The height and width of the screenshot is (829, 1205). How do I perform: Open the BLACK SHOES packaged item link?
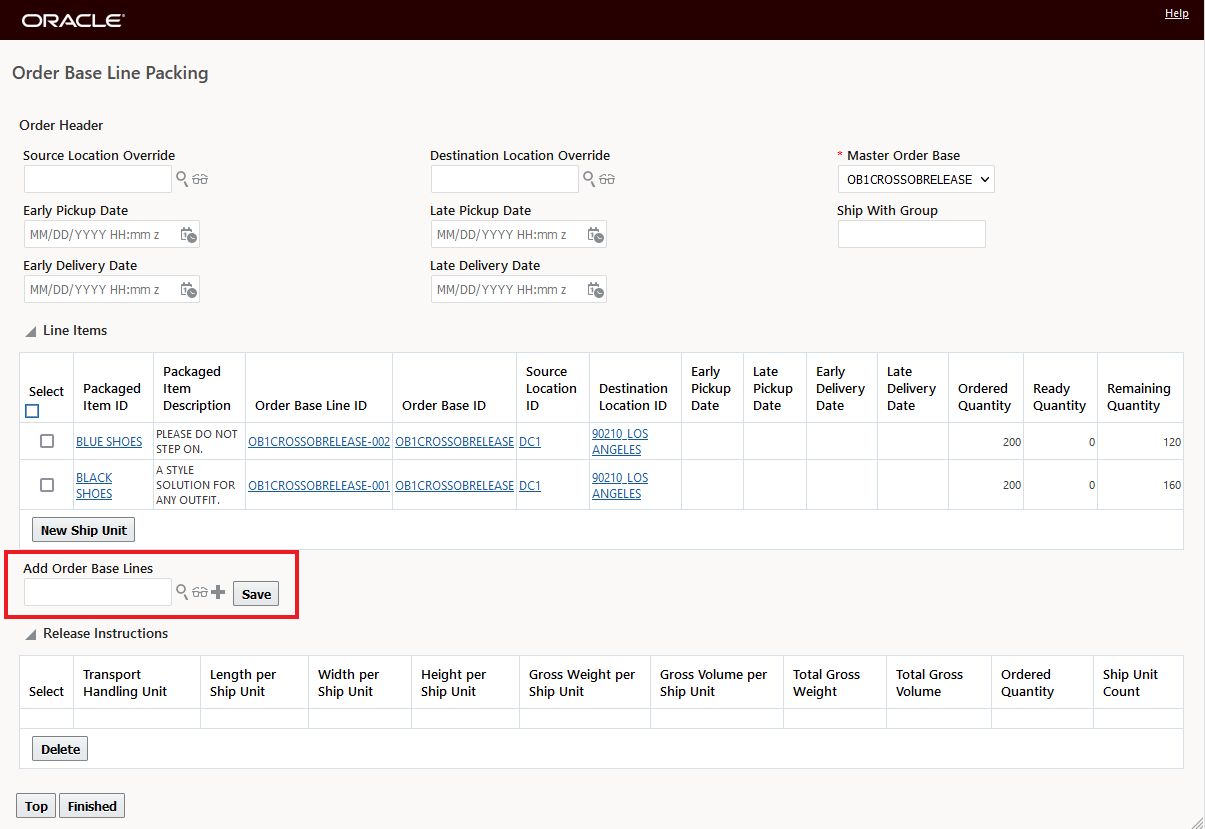(94, 485)
